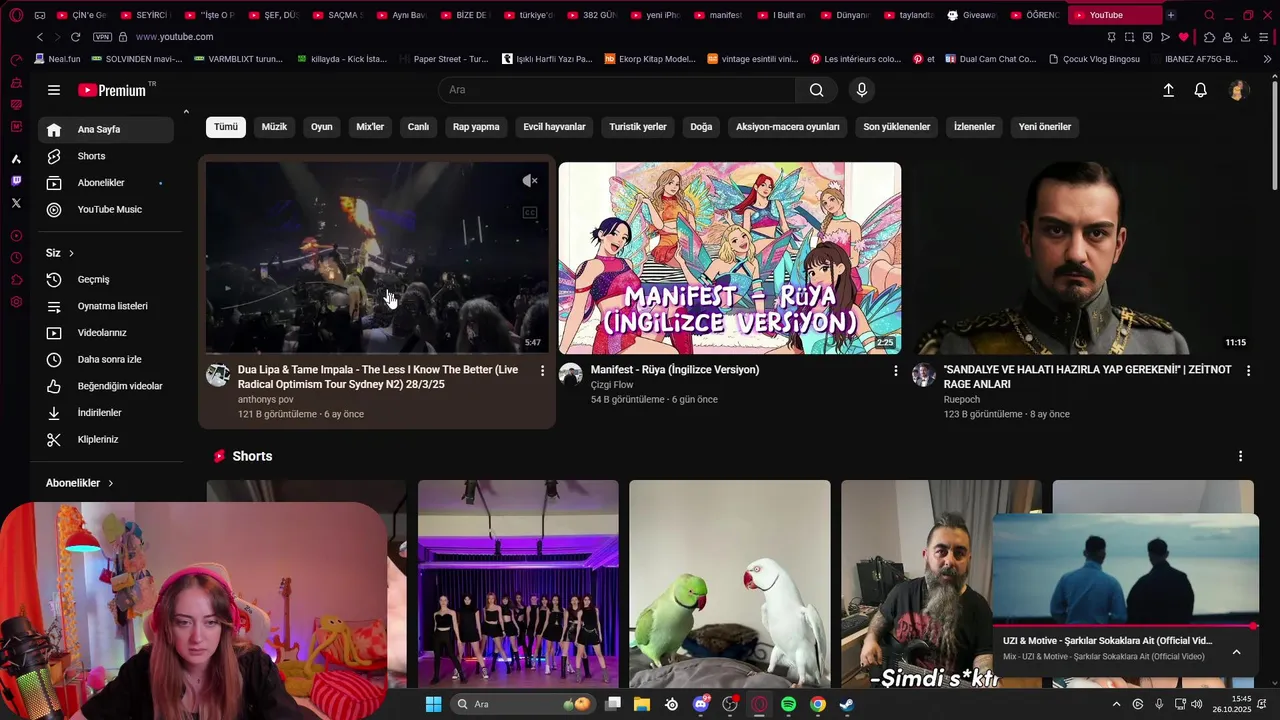
Task: Select the Müzik filter chip
Action: tap(274, 127)
